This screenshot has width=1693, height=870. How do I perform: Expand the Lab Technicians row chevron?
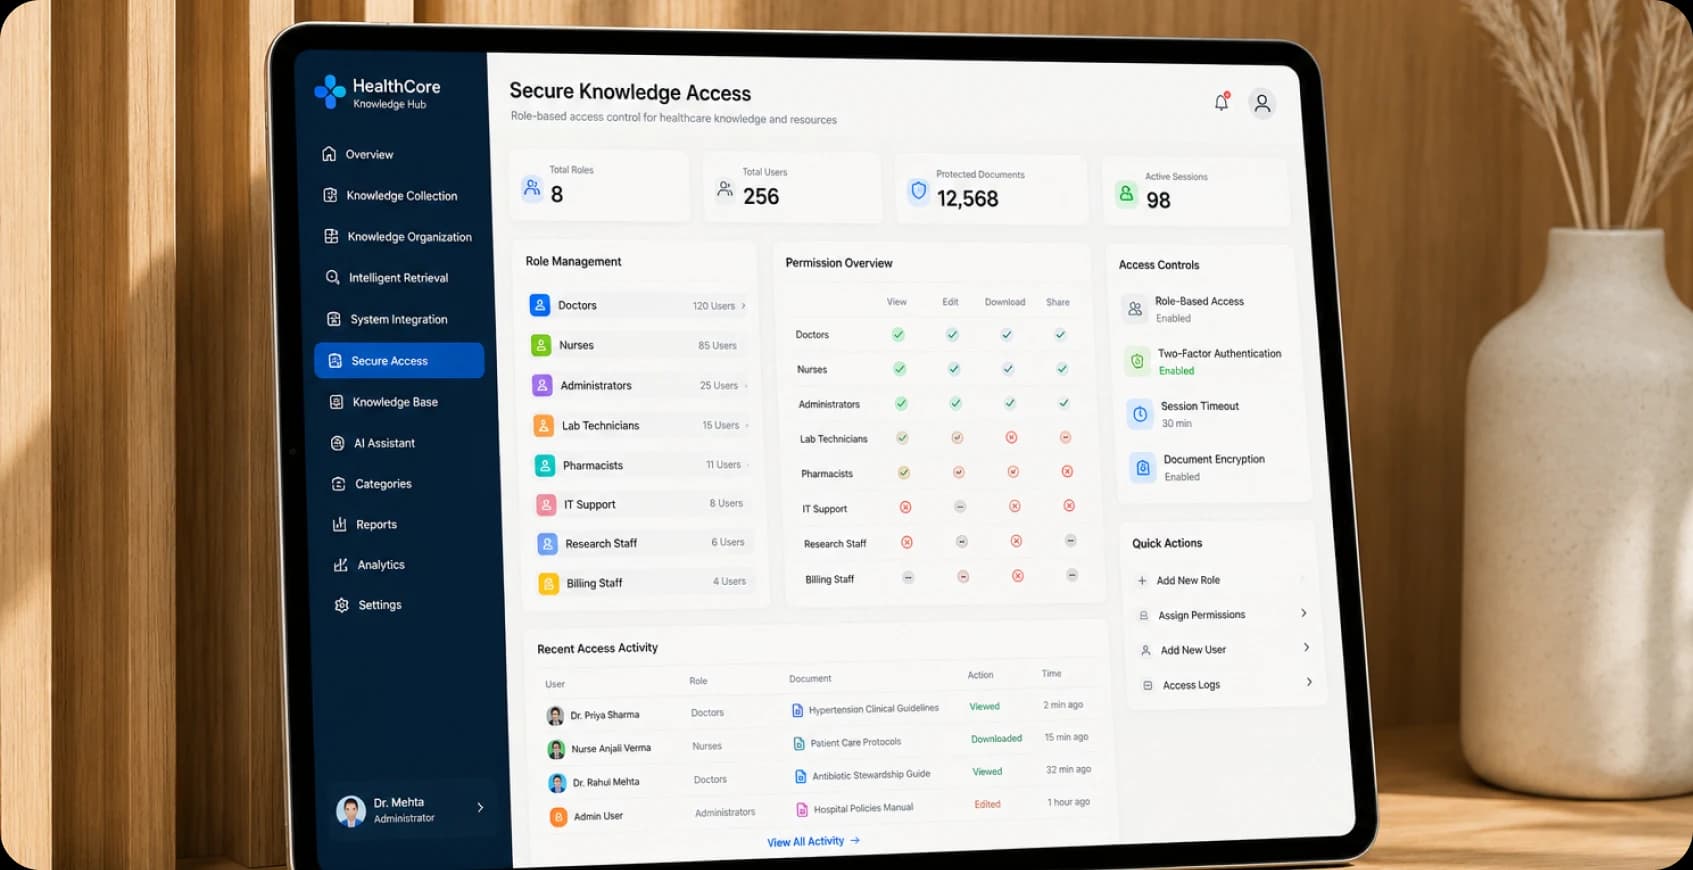click(747, 426)
